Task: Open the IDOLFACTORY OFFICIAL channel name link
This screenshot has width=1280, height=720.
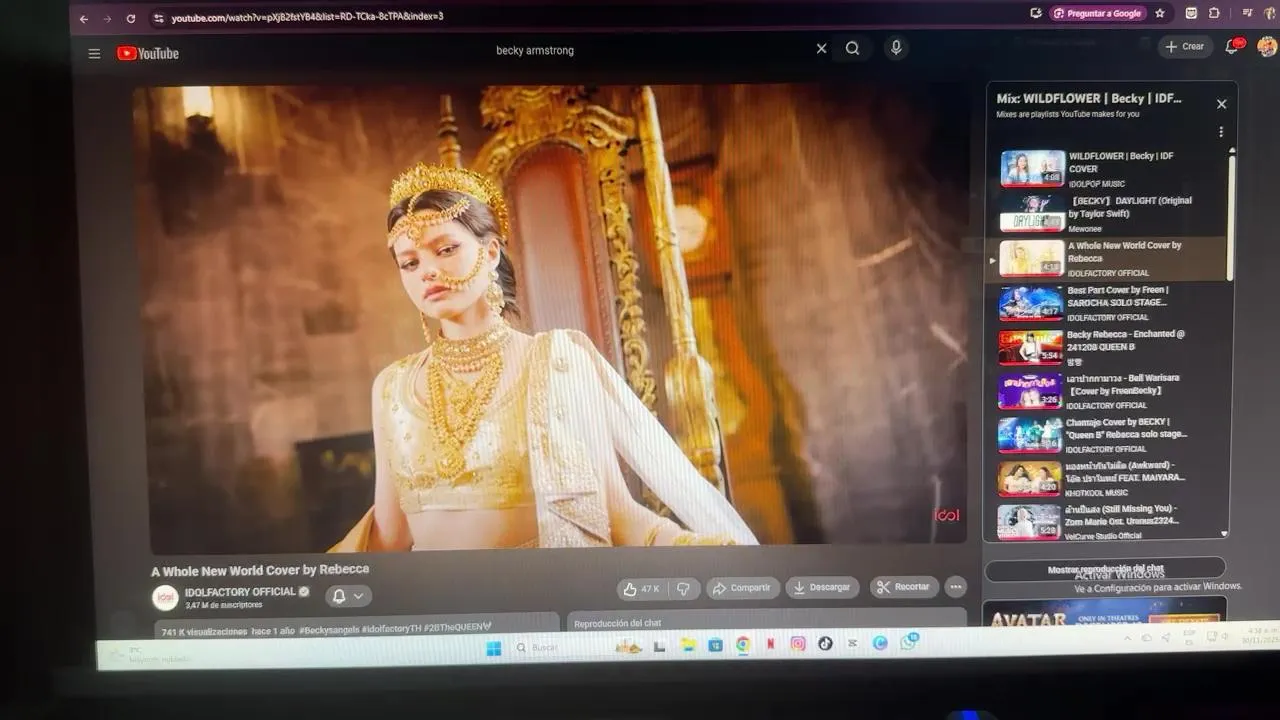Action: tap(240, 592)
